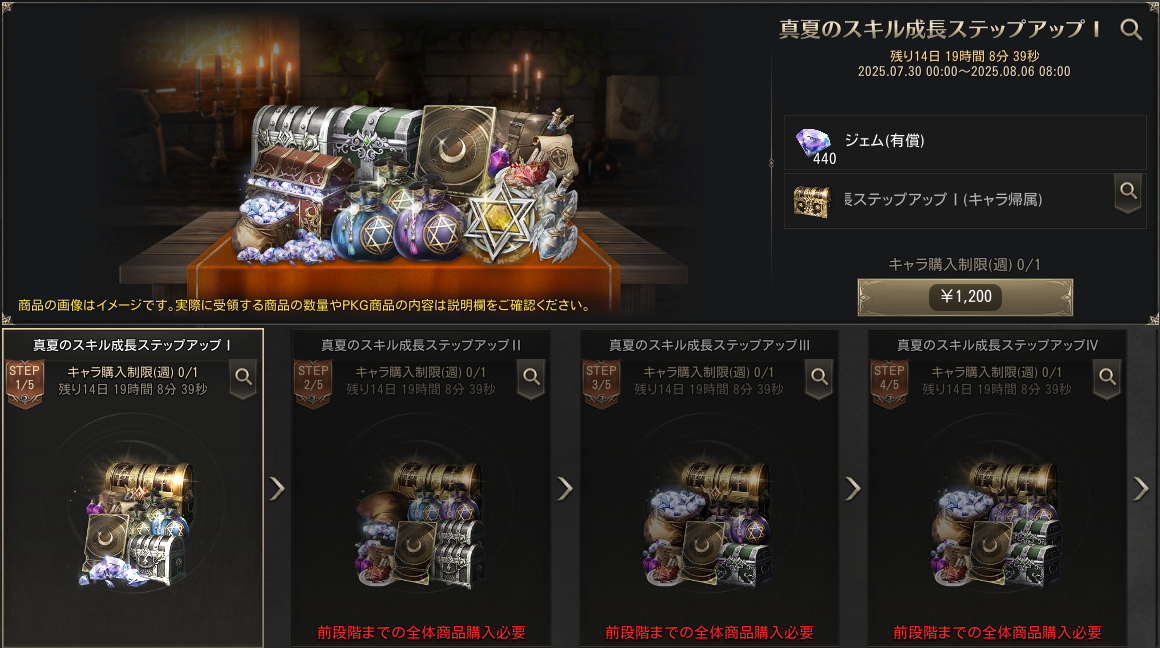Inspect Step 4/5 package with its magnifier
The width and height of the screenshot is (1160, 648).
click(x=1107, y=378)
